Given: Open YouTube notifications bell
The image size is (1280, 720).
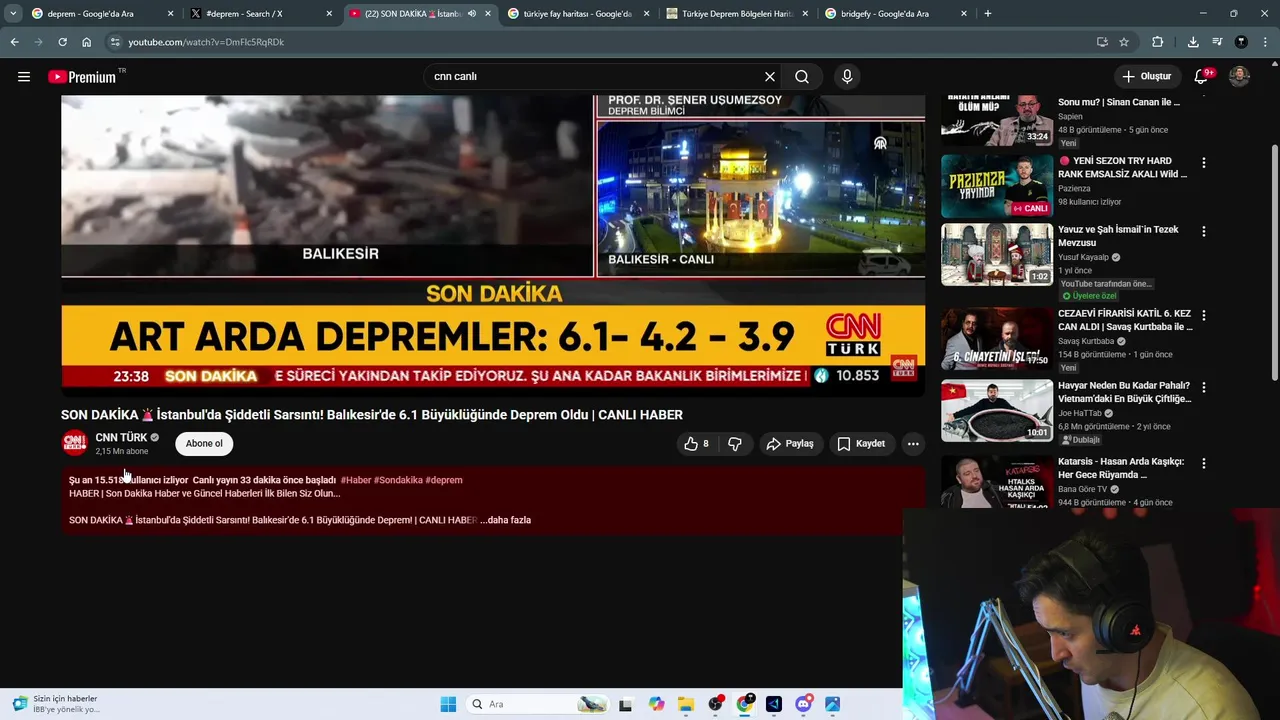Looking at the screenshot, I should pos(1202,76).
